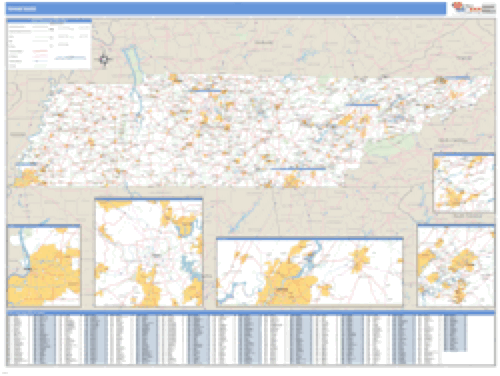Image resolution: width=500 pixels, height=376 pixels.
Task: Click the city index table below the map
Action: click(251, 338)
